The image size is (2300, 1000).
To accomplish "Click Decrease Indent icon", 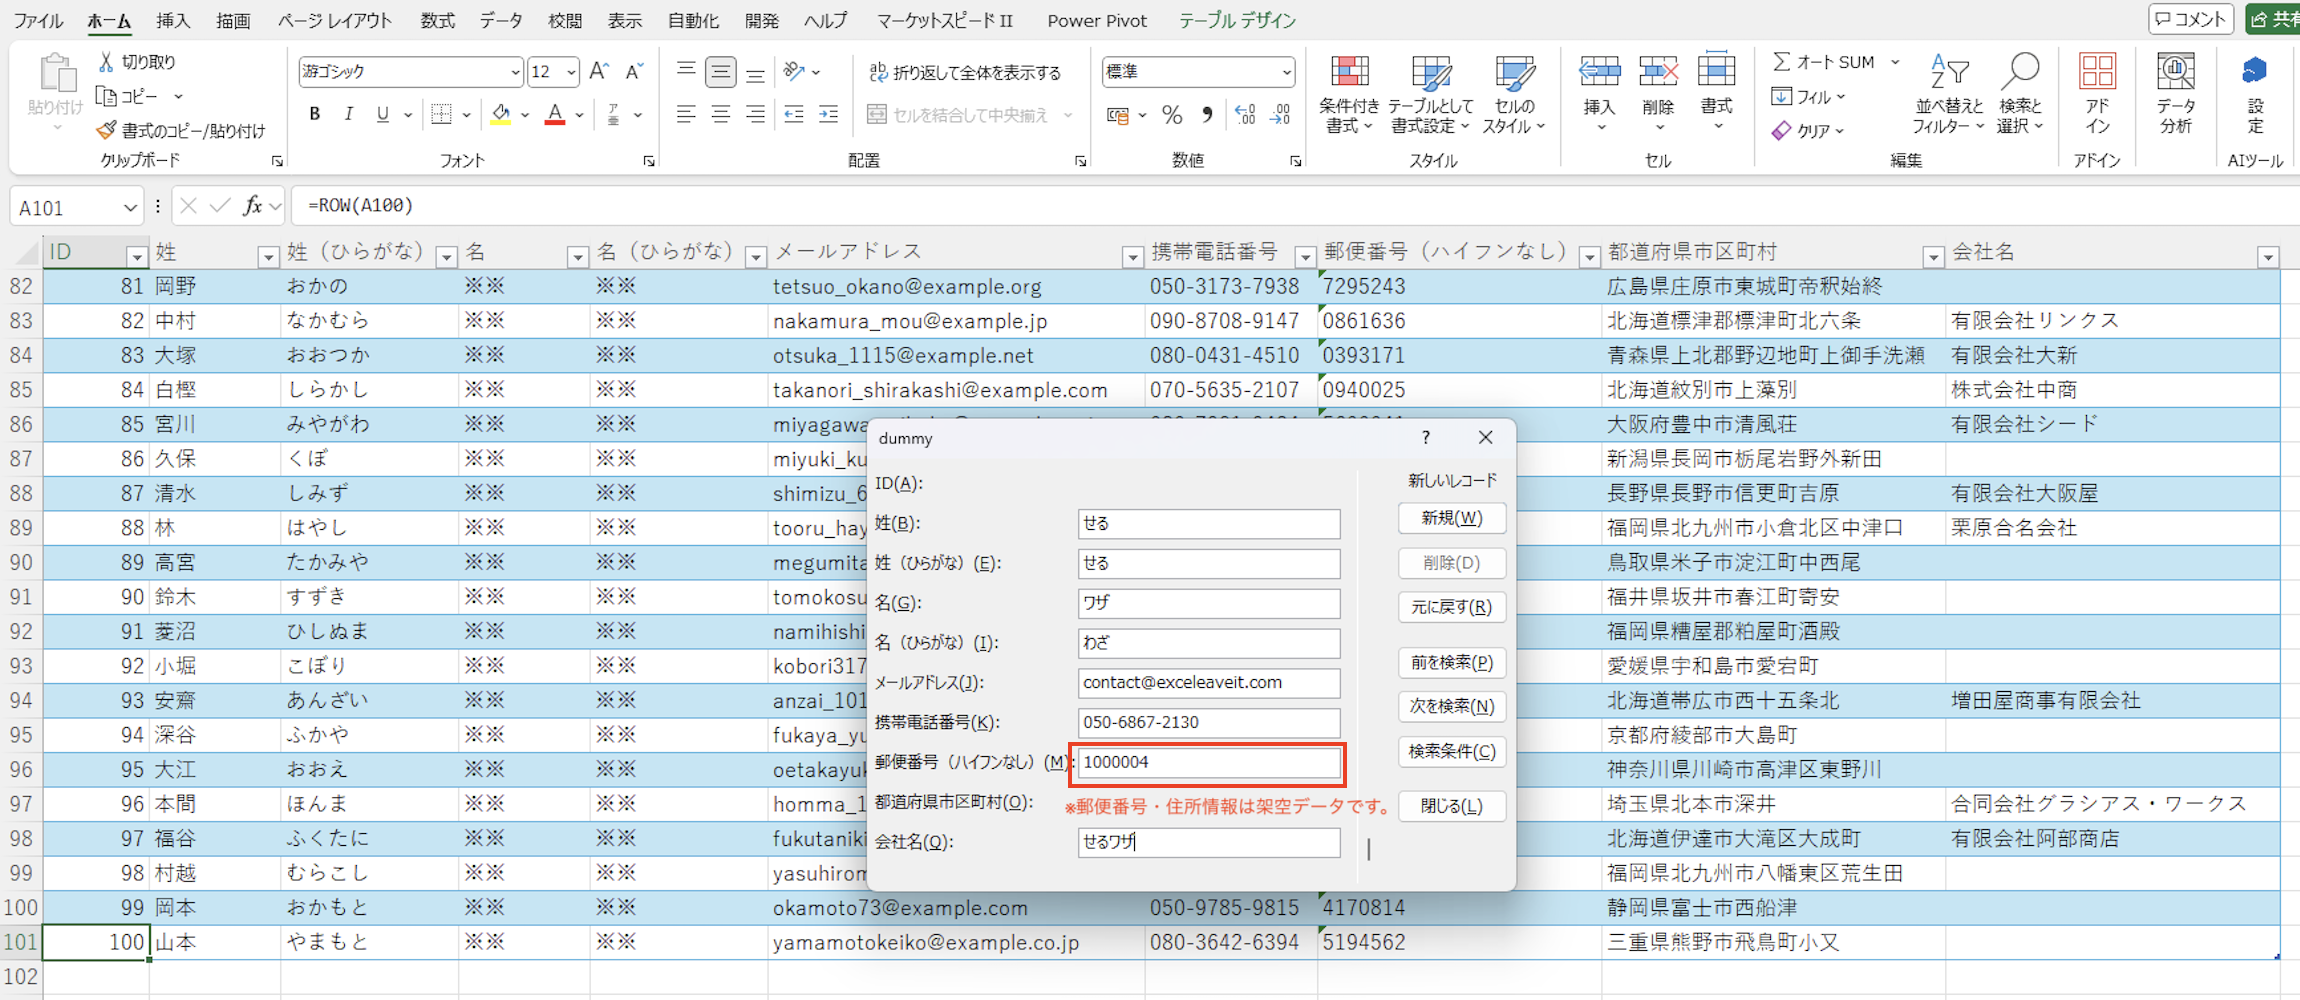I will click(x=794, y=114).
